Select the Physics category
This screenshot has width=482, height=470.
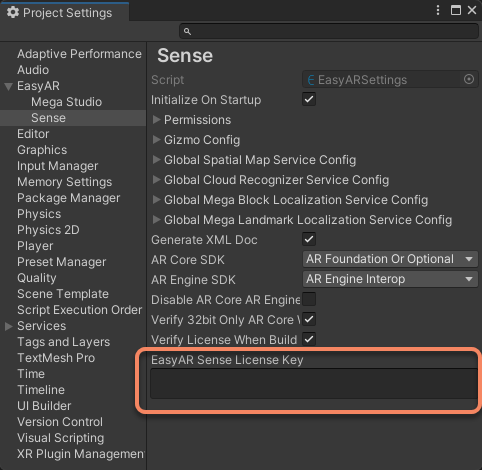click(39, 214)
